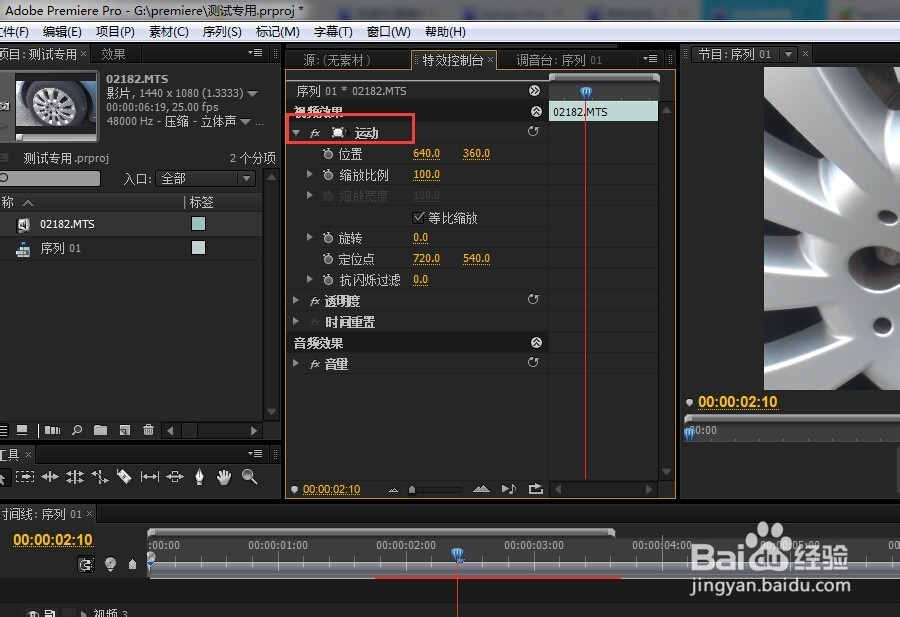
Task: Toggle animation stopwatch for 旋转
Action: [x=328, y=238]
